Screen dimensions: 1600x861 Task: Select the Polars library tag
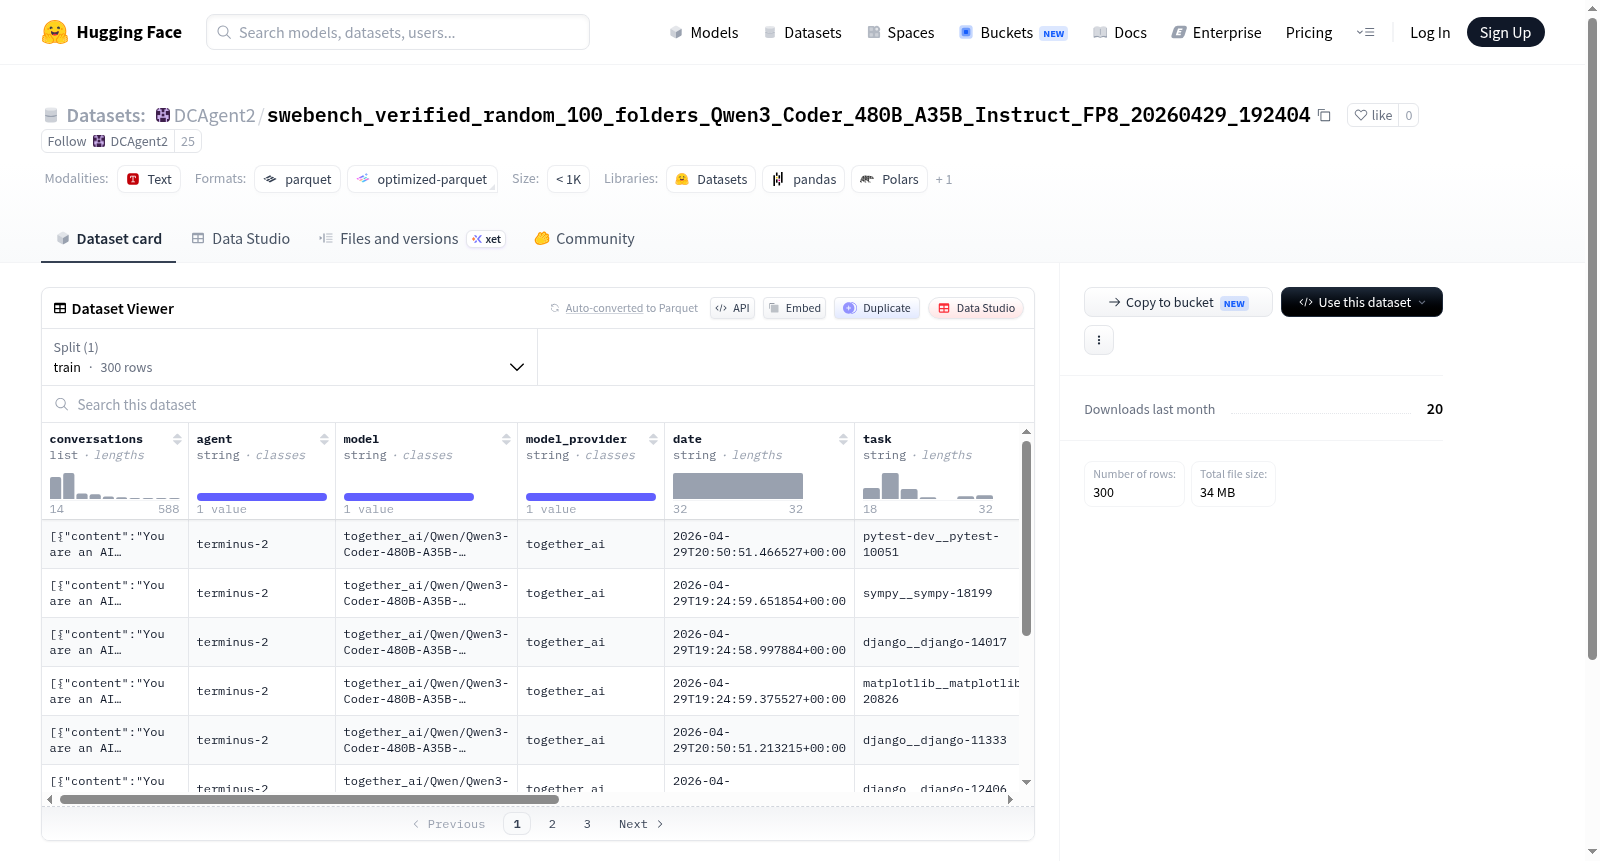(x=889, y=179)
